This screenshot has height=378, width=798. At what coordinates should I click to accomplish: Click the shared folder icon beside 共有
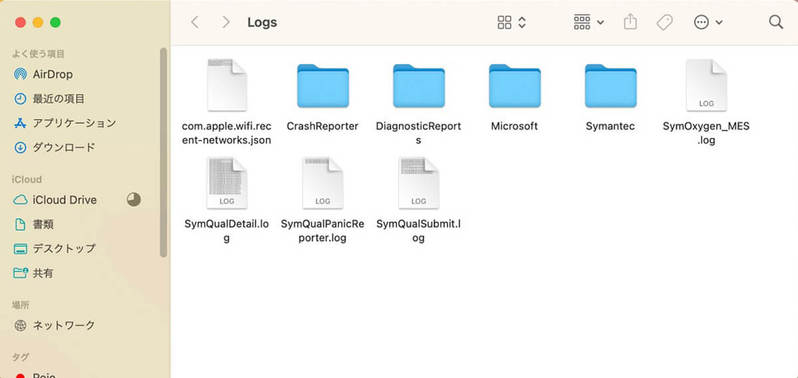pyautogui.click(x=20, y=273)
